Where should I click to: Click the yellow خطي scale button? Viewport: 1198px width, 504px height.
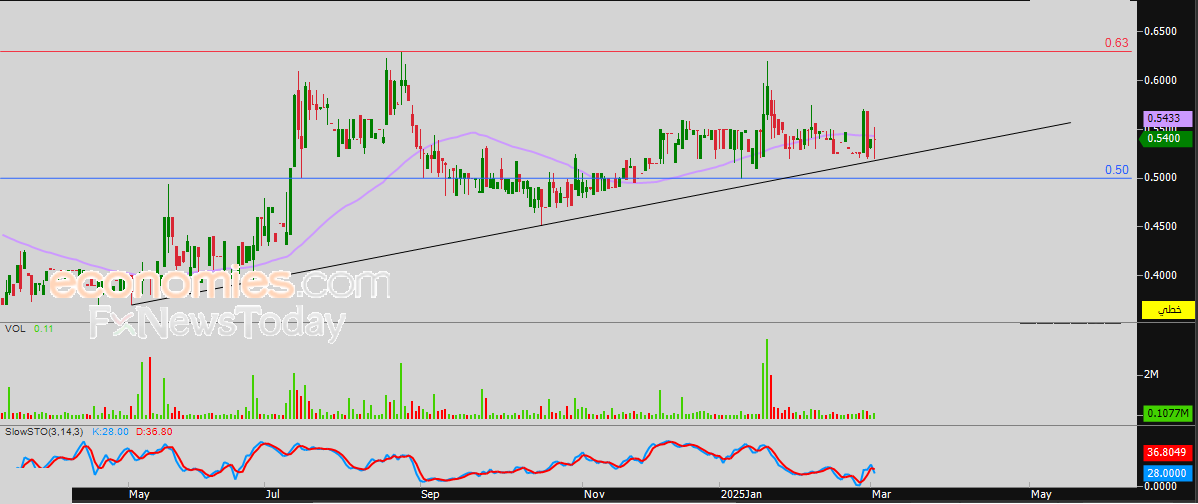tap(1168, 311)
